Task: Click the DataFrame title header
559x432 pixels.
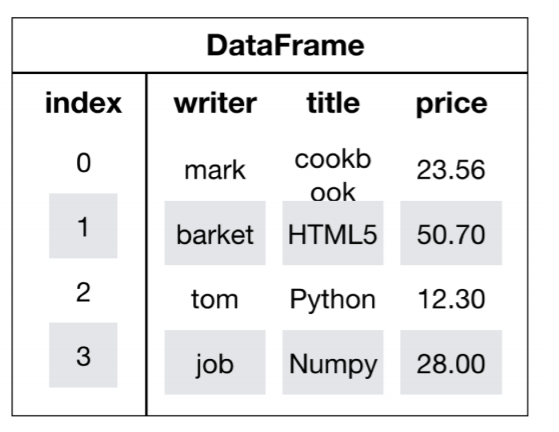Action: [285, 45]
